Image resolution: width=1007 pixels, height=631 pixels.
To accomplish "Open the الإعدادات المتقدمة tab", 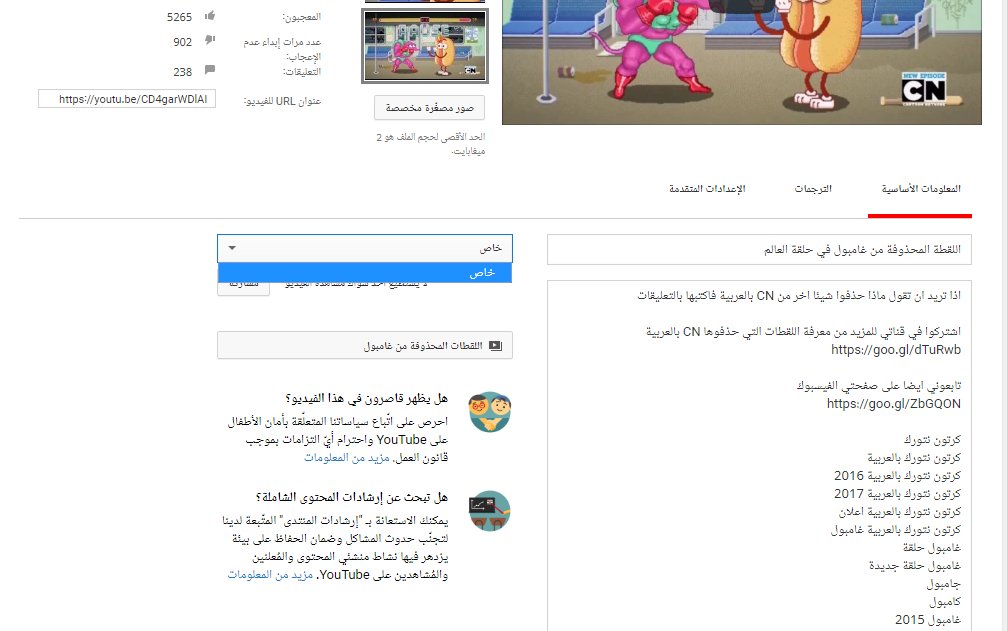I will (707, 189).
